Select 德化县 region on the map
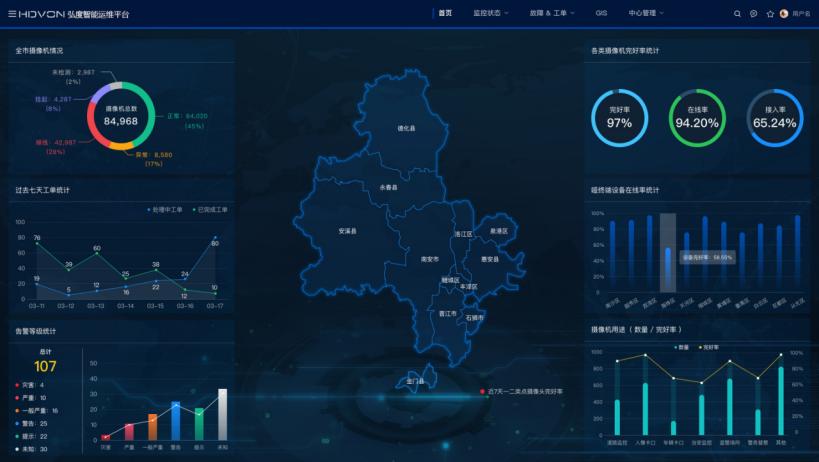Image resolution: width=819 pixels, height=462 pixels. (x=405, y=128)
